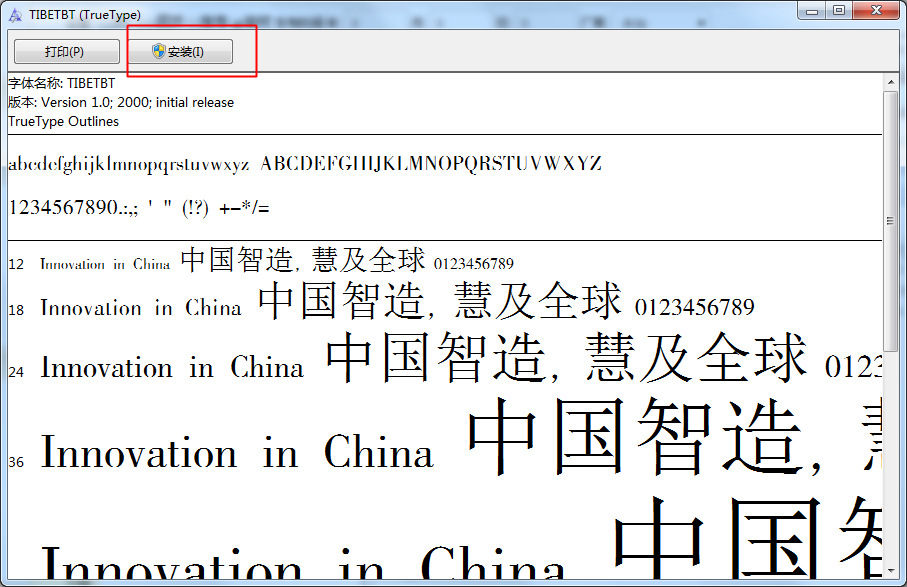Close the TIBETBT font viewer window

point(877,10)
